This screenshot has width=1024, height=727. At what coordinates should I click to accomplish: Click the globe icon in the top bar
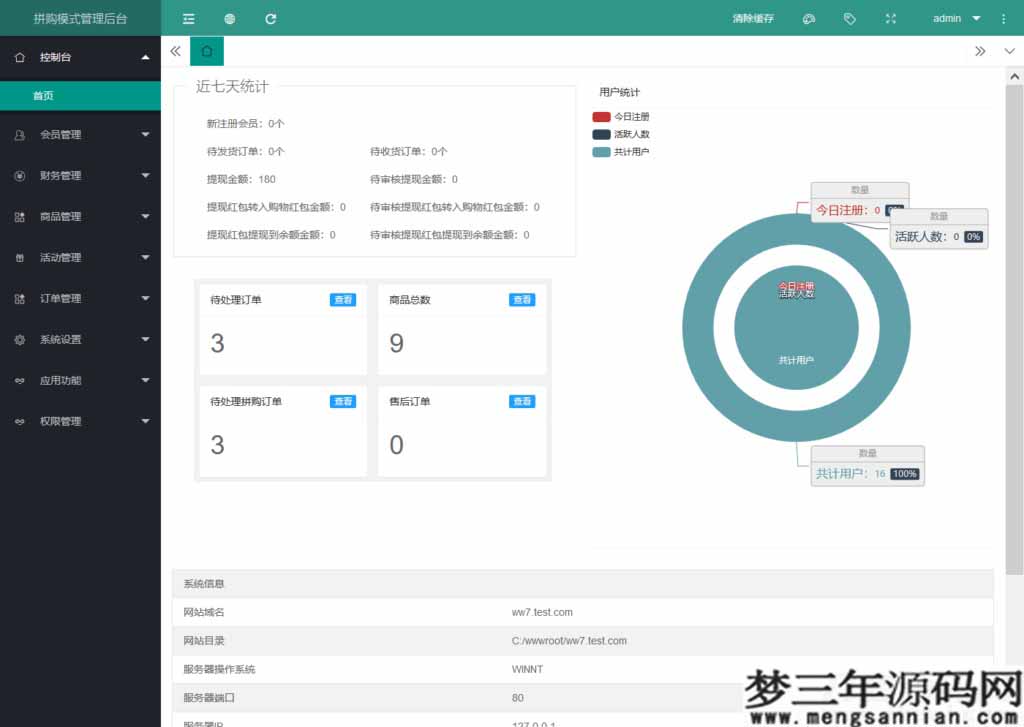(229, 17)
